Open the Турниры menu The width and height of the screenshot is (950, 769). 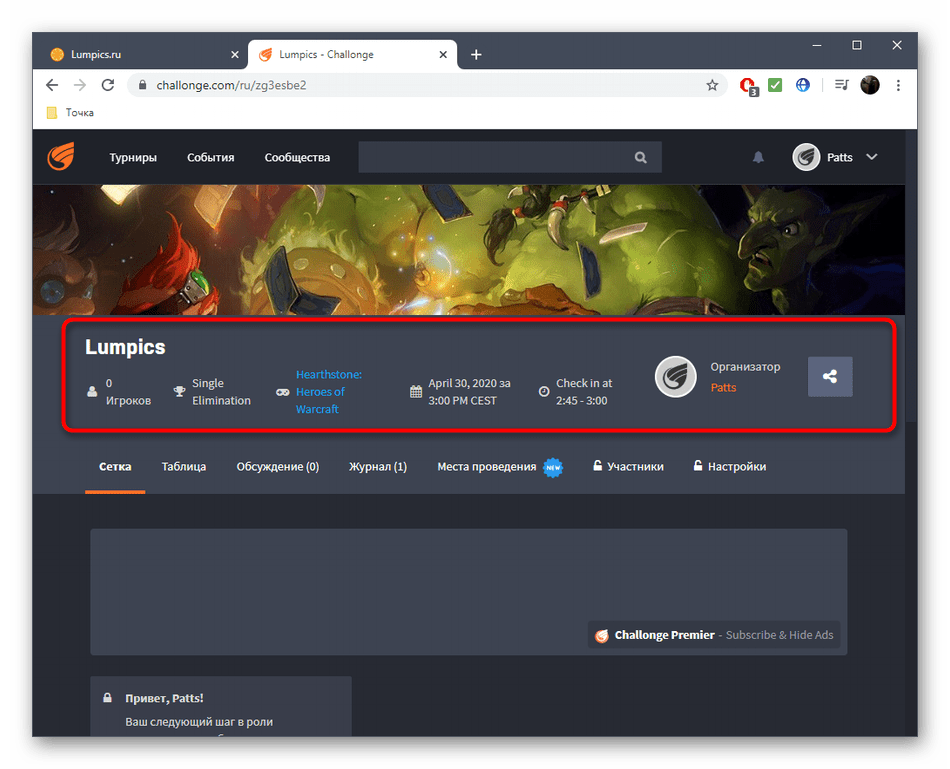tap(133, 158)
